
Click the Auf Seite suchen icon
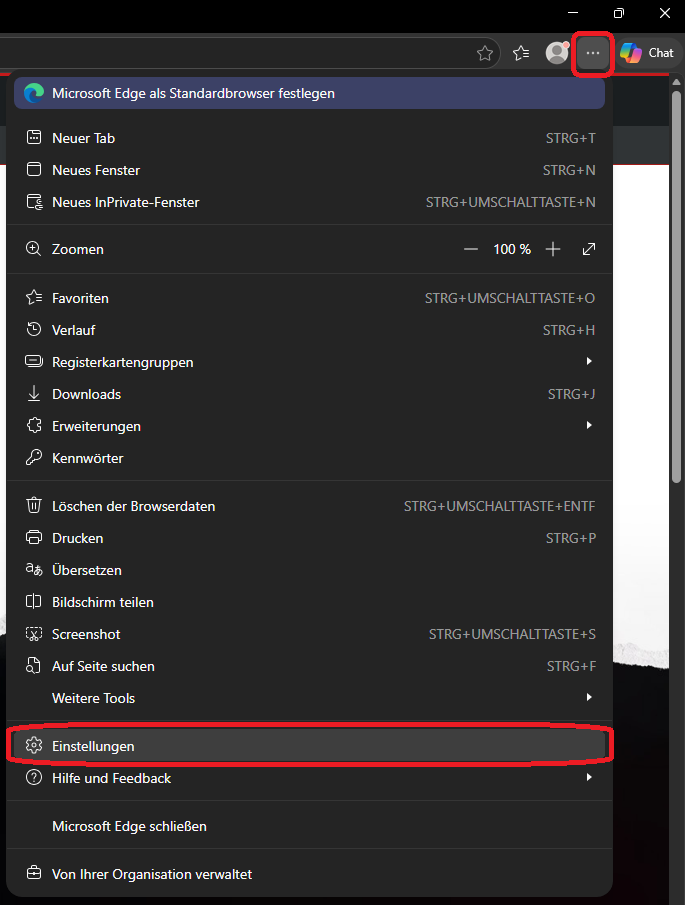[34, 665]
